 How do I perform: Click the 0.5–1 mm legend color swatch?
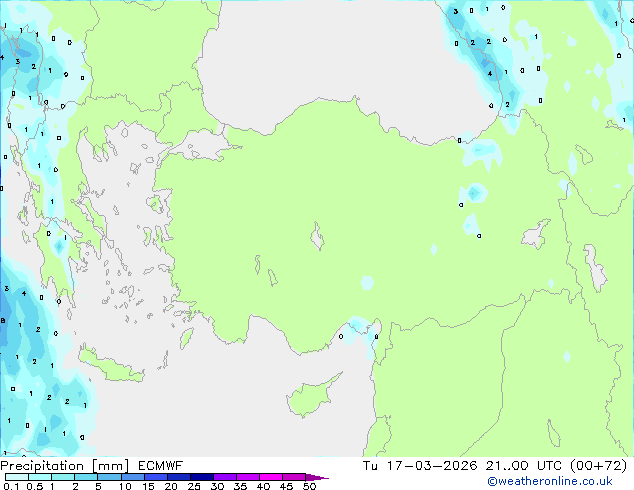pyautogui.click(x=40, y=477)
